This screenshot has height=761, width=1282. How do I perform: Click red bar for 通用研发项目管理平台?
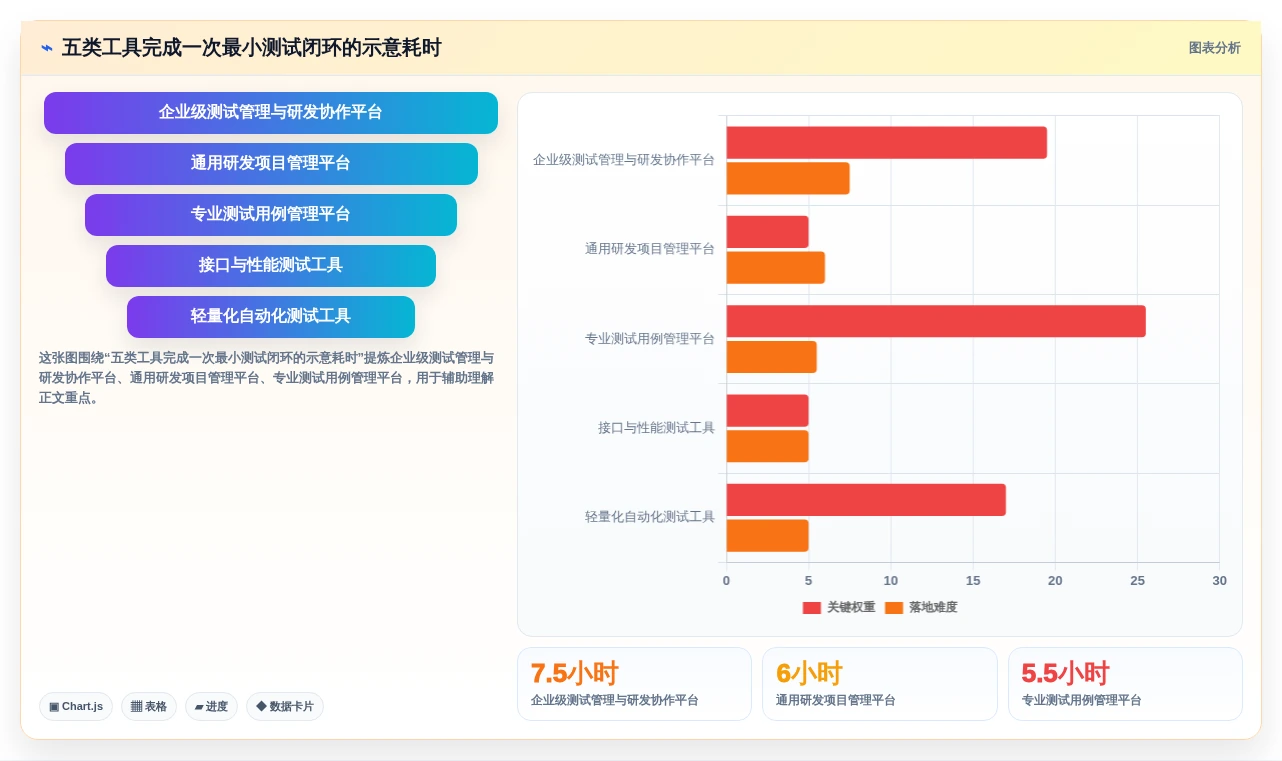click(768, 232)
